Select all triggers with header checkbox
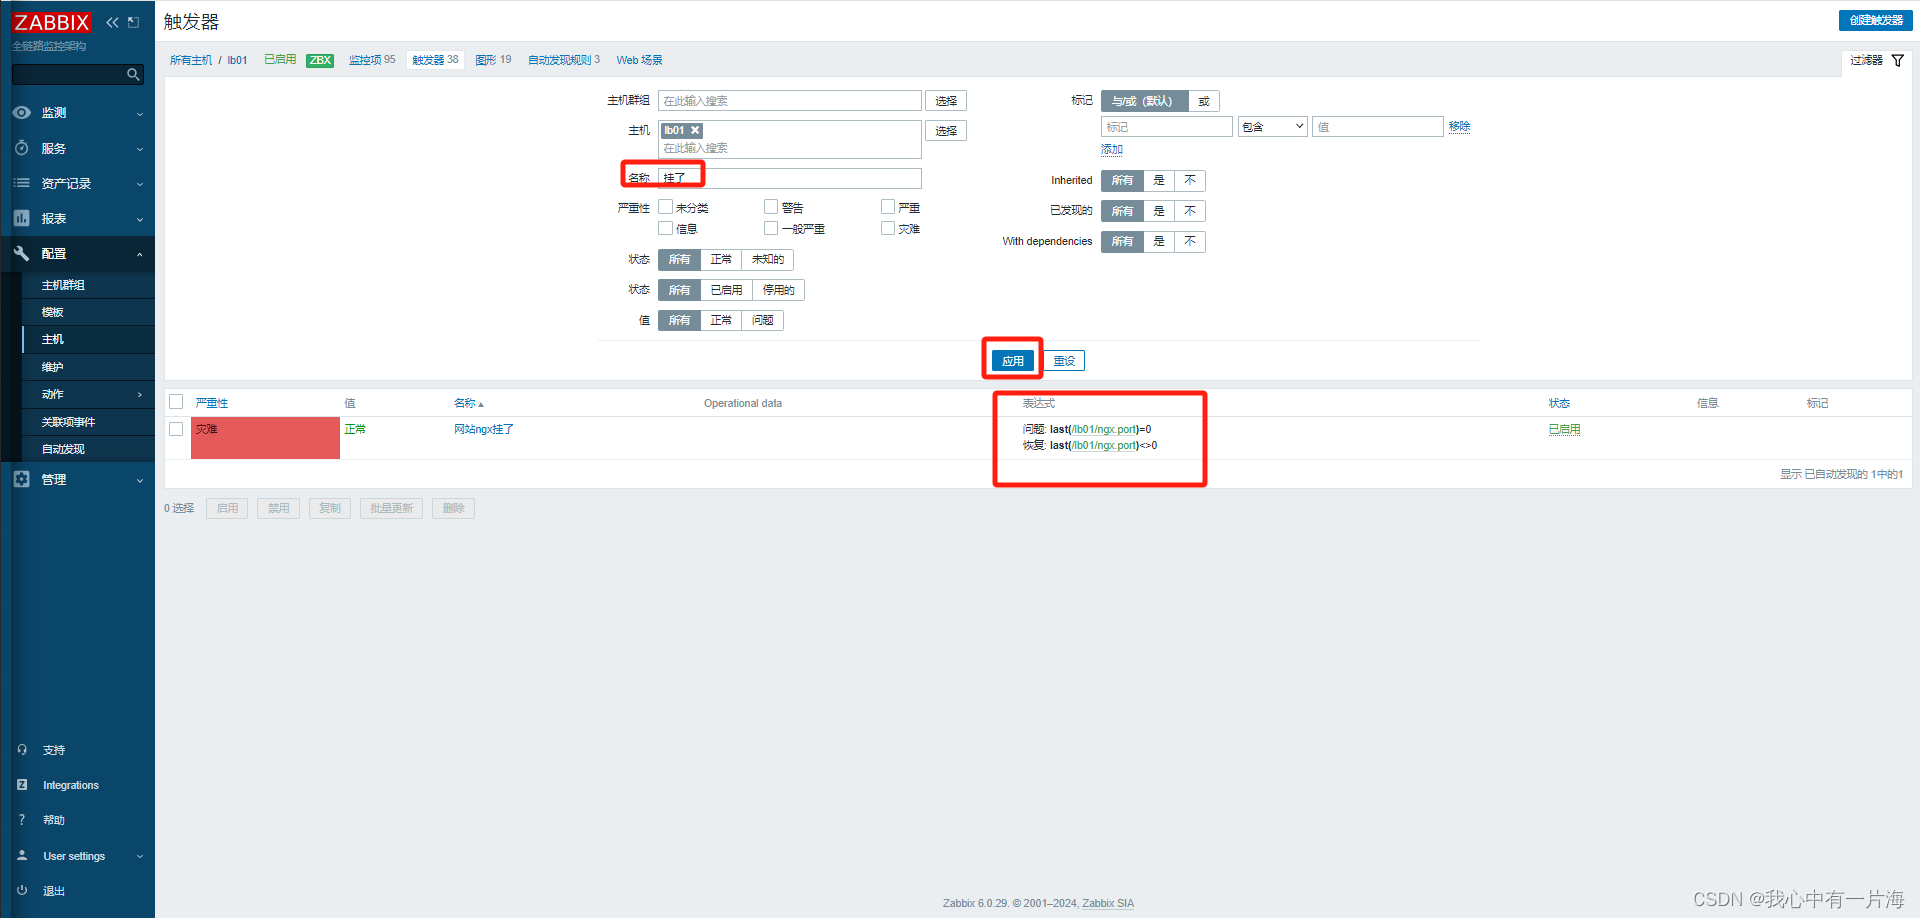This screenshot has width=1920, height=918. (176, 402)
